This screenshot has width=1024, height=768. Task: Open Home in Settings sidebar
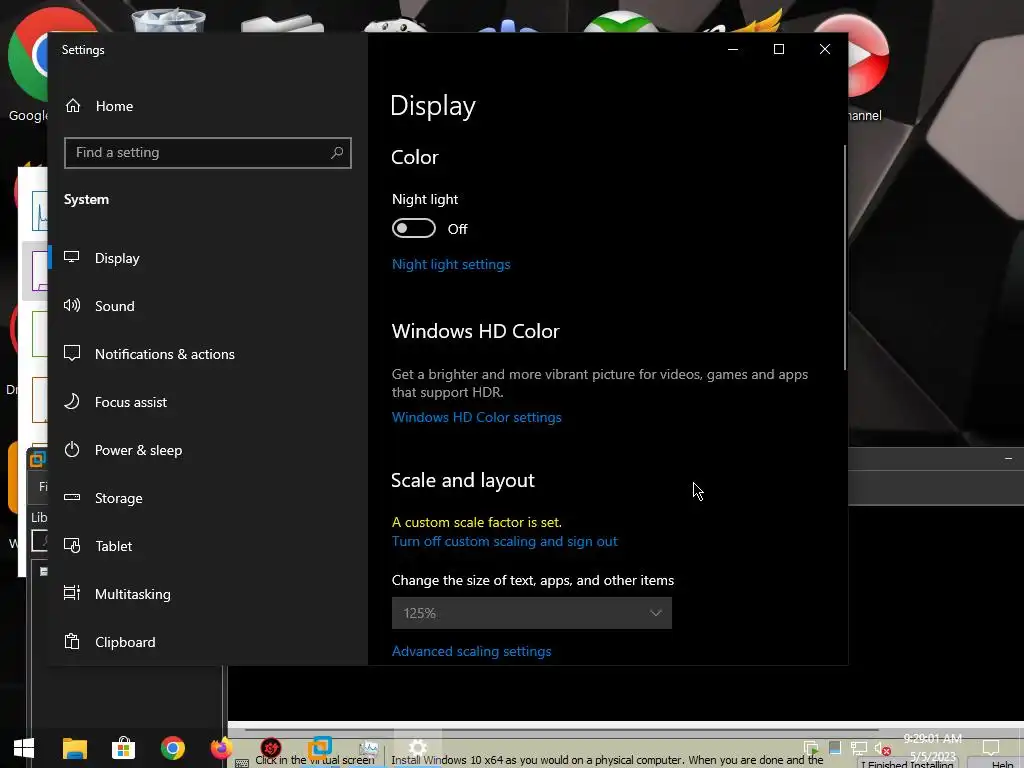[99, 106]
